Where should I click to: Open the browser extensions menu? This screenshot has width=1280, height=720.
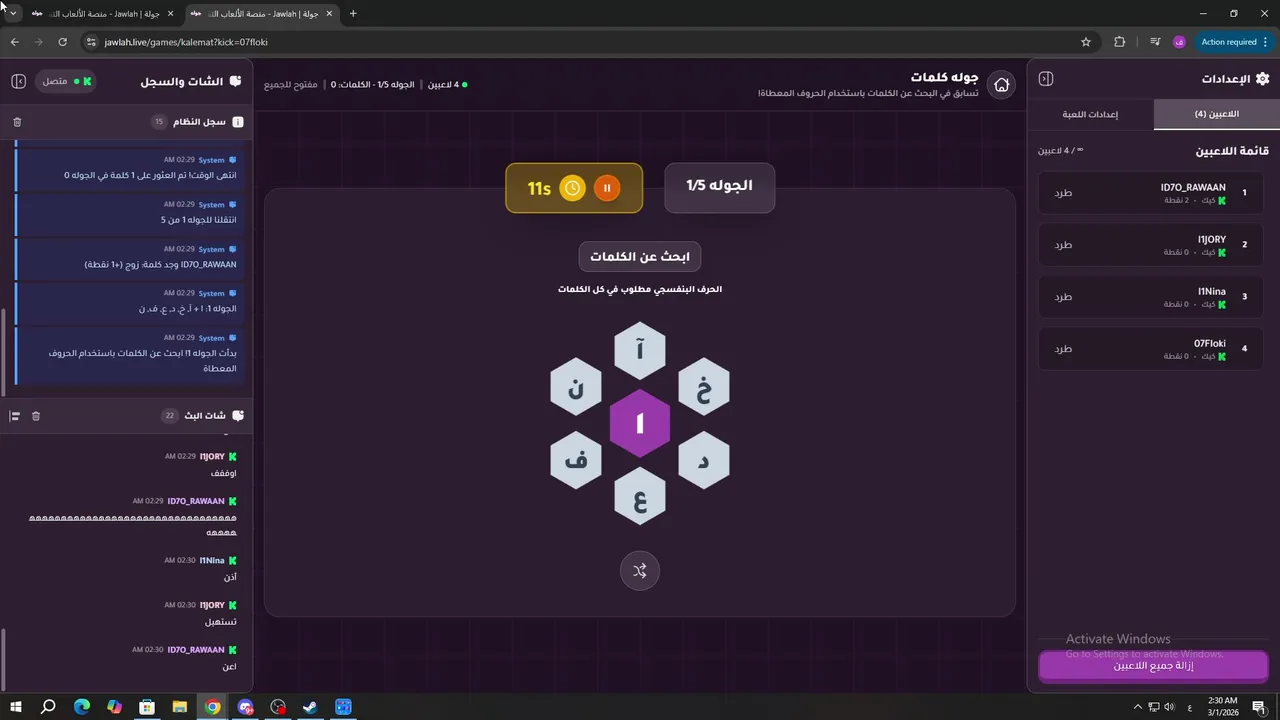coord(1119,42)
